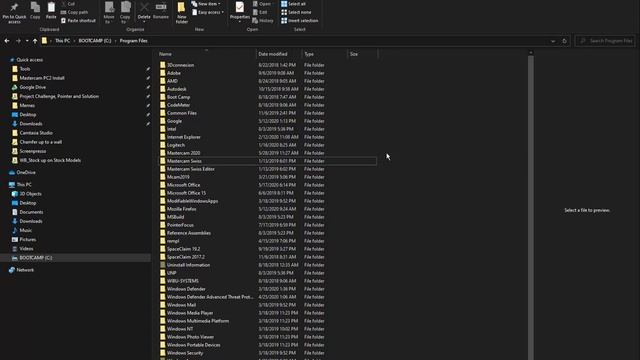
Task: Go up one folder level arrow
Action: point(35,41)
